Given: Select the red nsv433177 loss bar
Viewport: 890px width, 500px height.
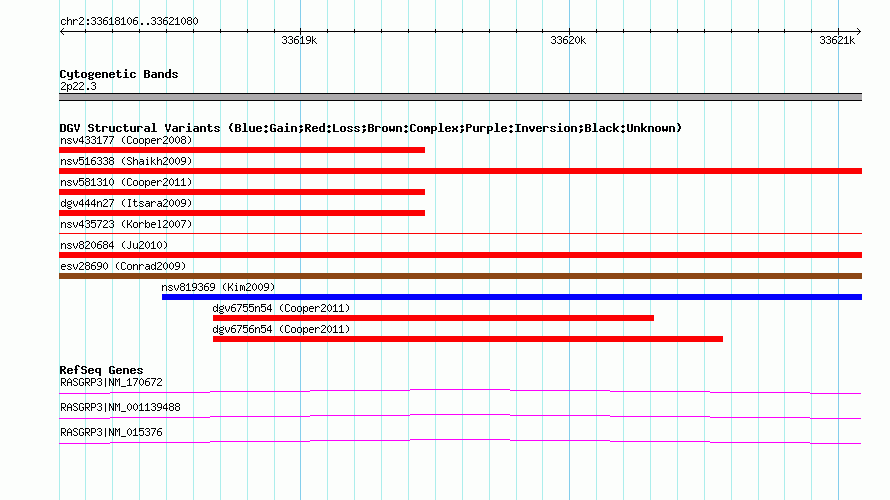Looking at the screenshot, I should [242, 150].
